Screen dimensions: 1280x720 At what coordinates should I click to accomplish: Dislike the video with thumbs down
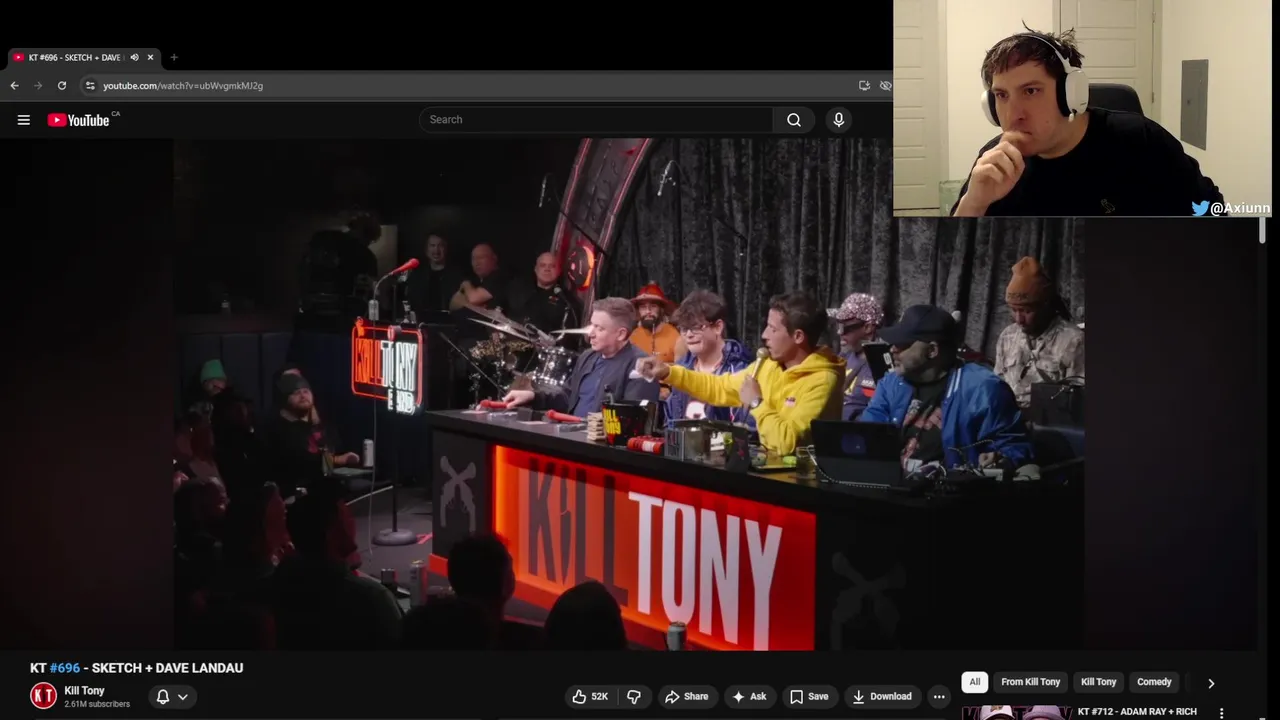click(x=633, y=697)
